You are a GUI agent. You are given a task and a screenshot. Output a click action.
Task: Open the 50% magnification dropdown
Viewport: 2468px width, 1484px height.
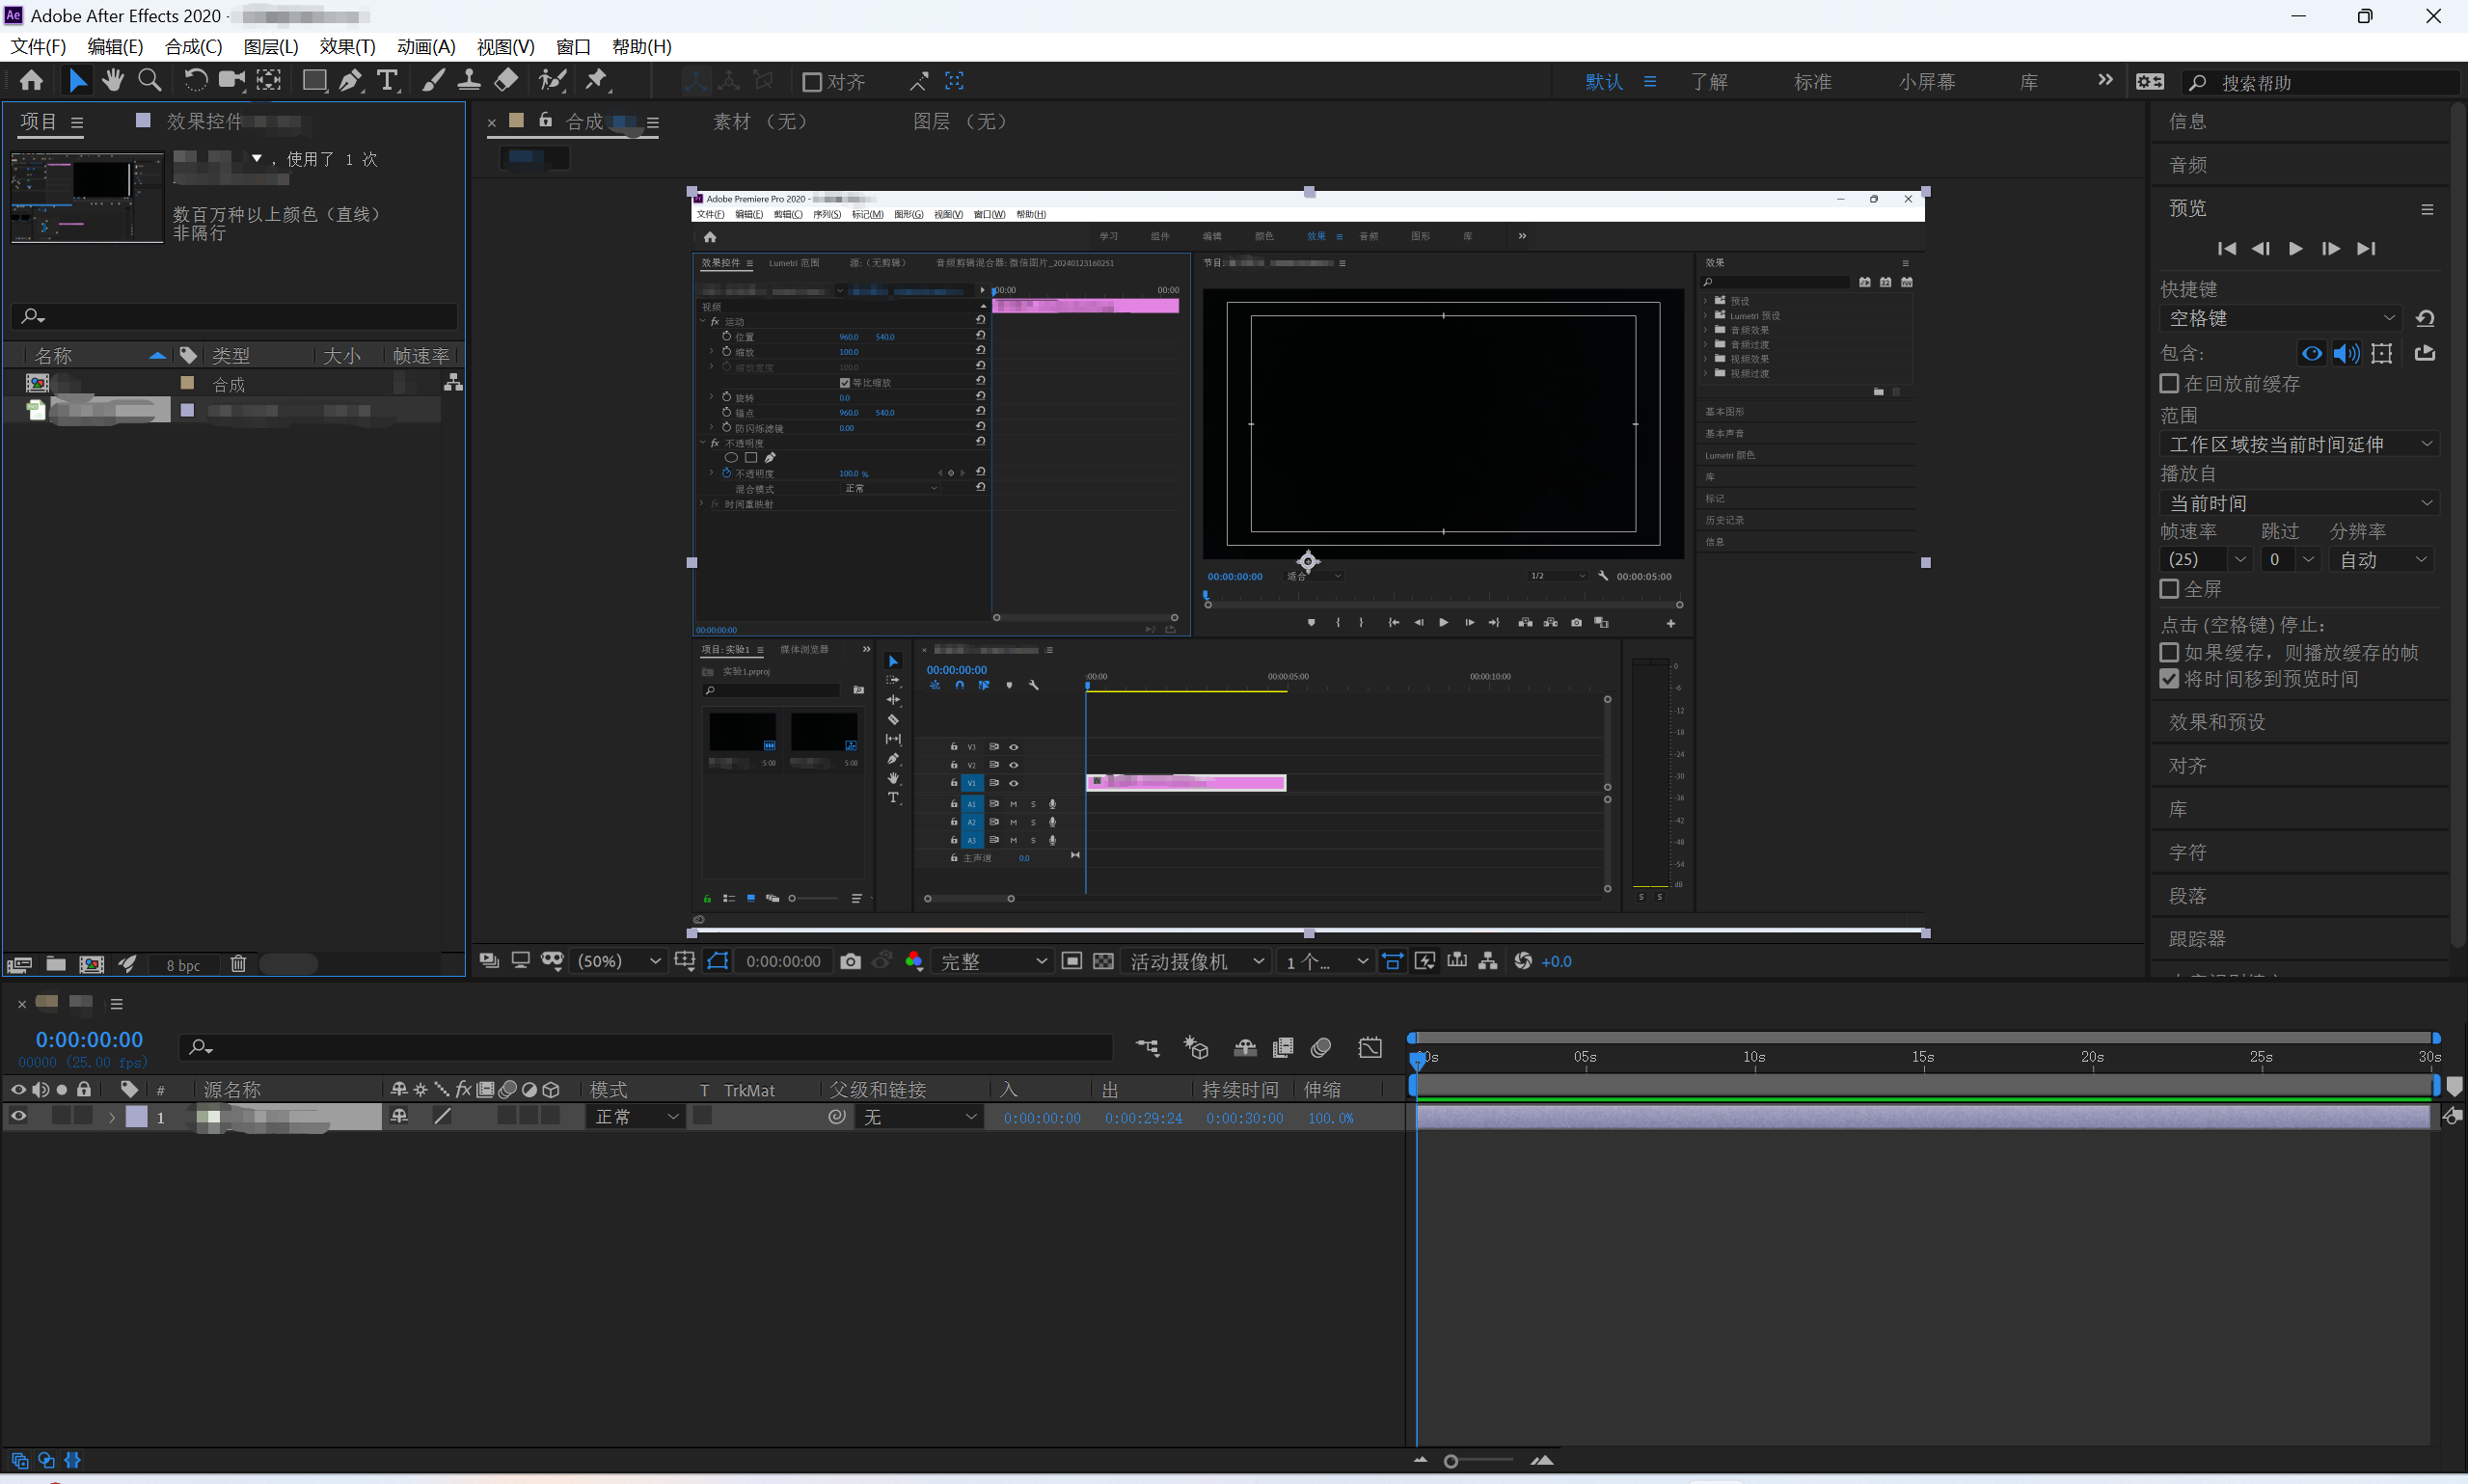[619, 961]
